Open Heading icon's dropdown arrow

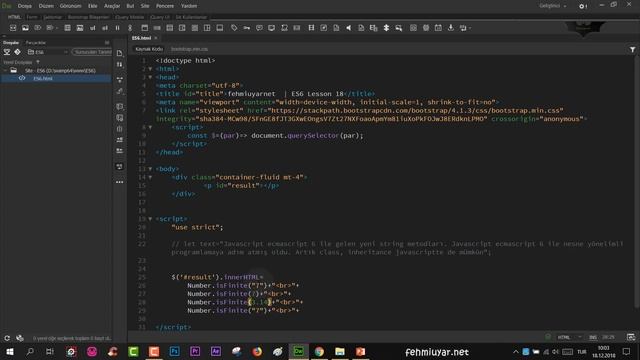coord(56,28)
